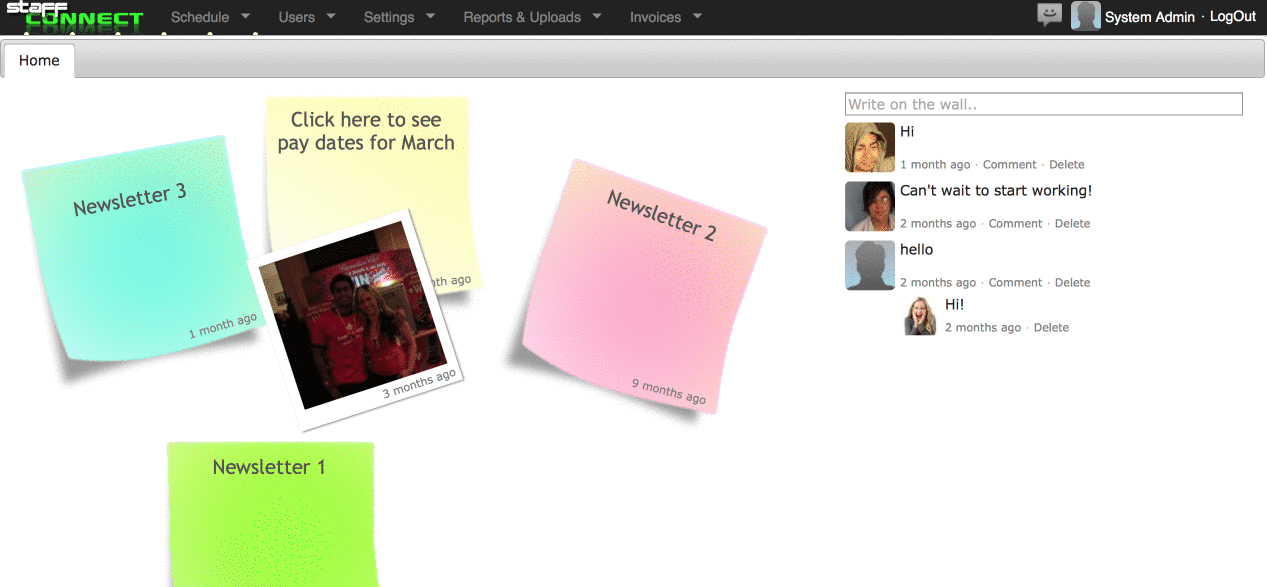This screenshot has height=587, width=1267.
Task: Delete 'Can't wait to start working!' post
Action: coord(1072,223)
